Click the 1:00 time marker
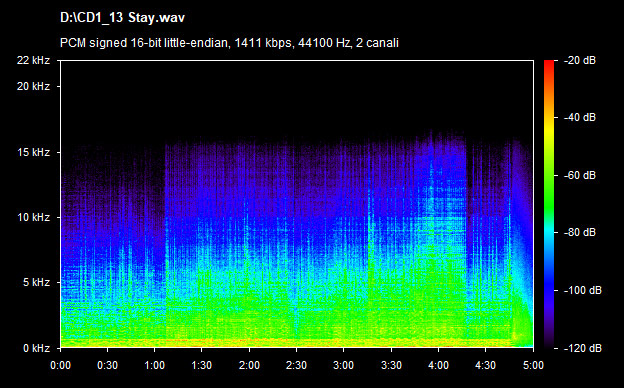Image resolution: width=624 pixels, height=388 pixels. [x=155, y=365]
